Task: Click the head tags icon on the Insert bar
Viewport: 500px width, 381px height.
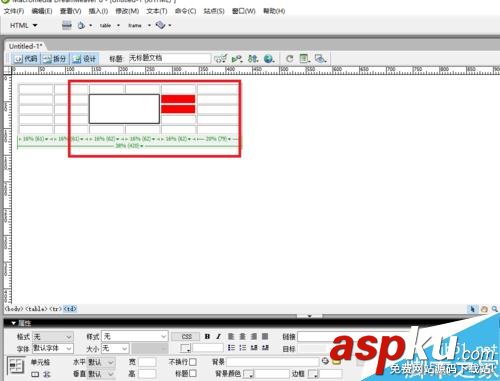Action: click(x=81, y=25)
